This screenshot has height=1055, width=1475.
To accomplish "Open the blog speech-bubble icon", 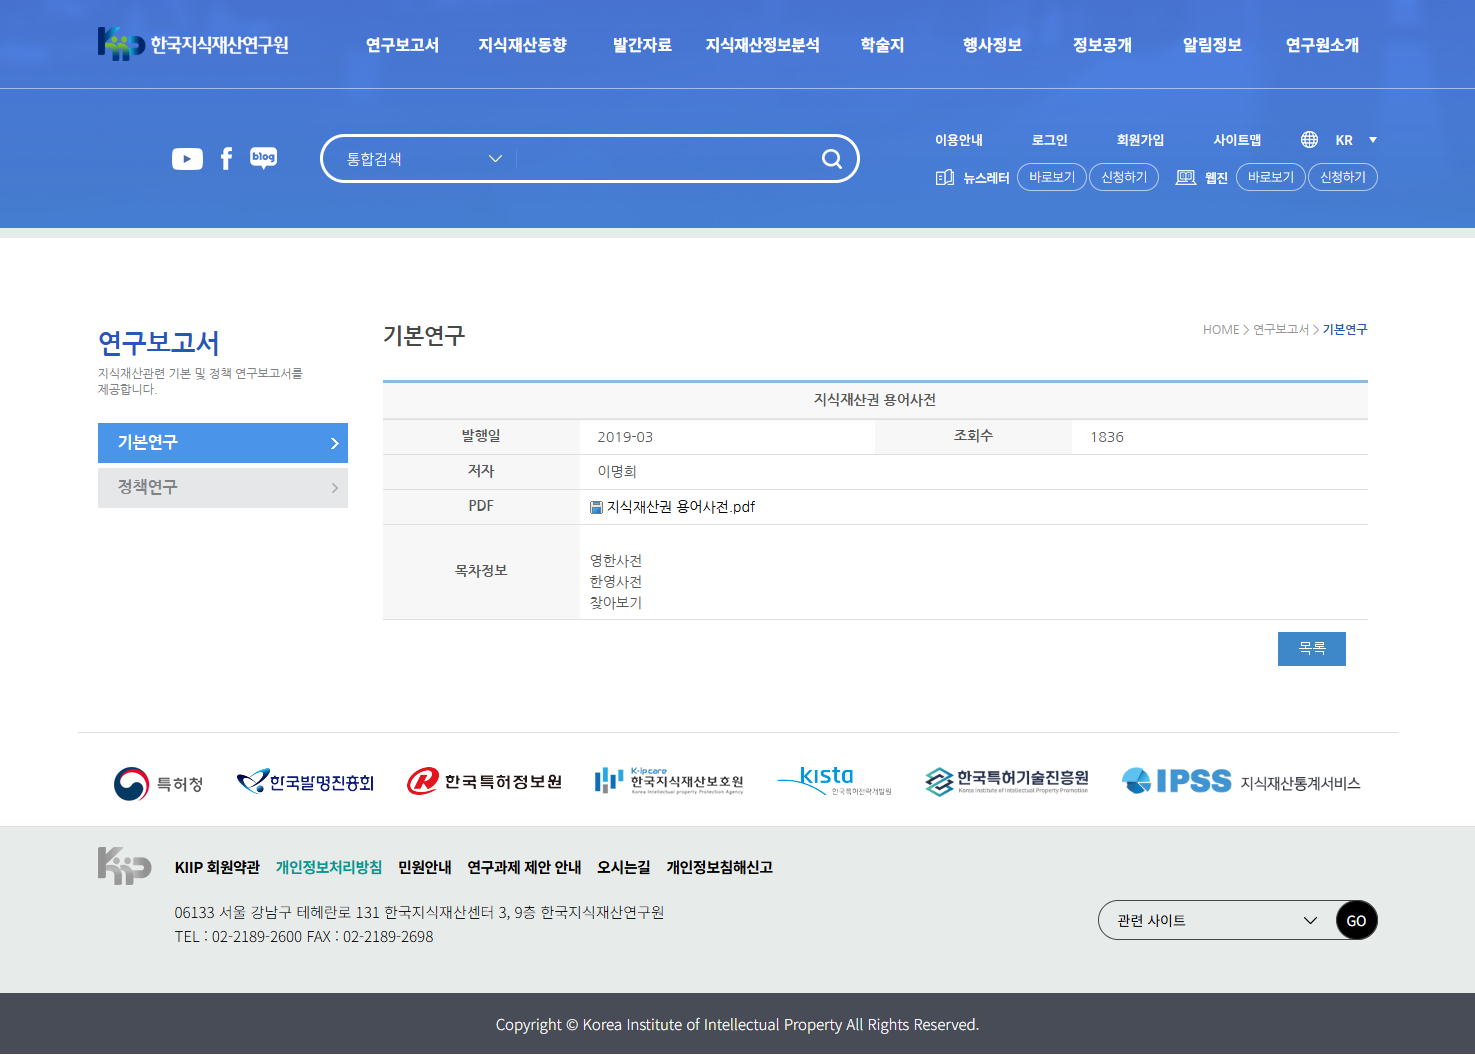I will coord(264,158).
